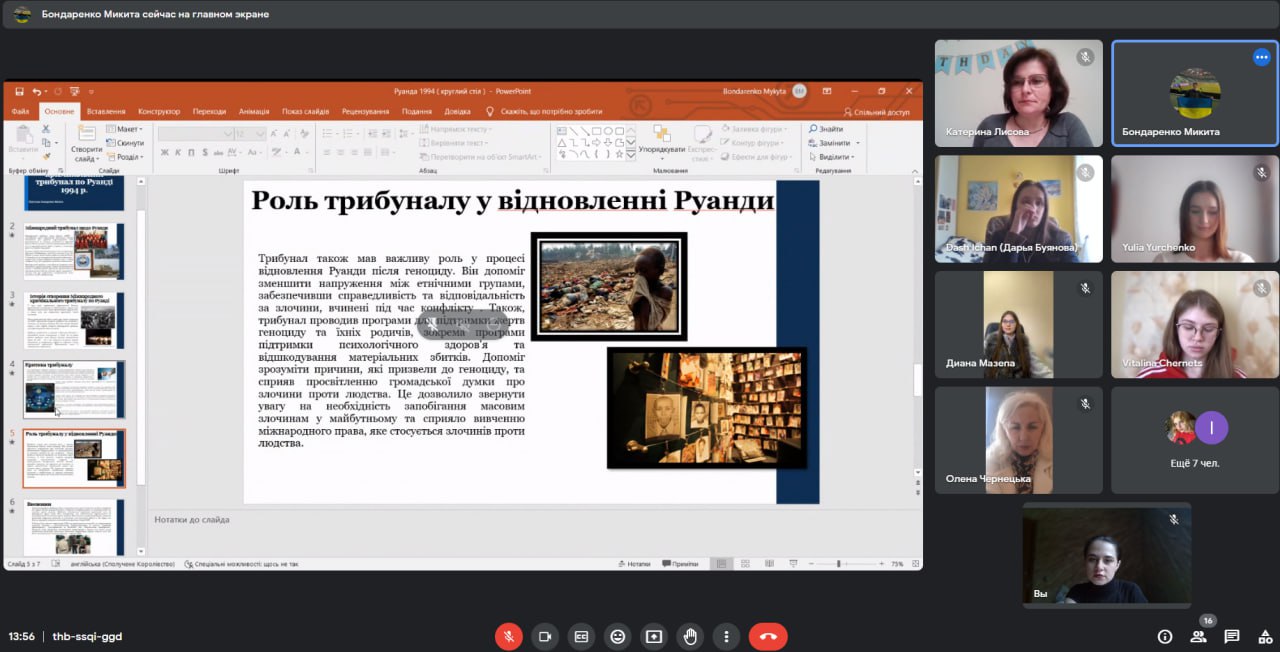
Task: Cut the selection with the scissors icon
Action: click(46, 129)
